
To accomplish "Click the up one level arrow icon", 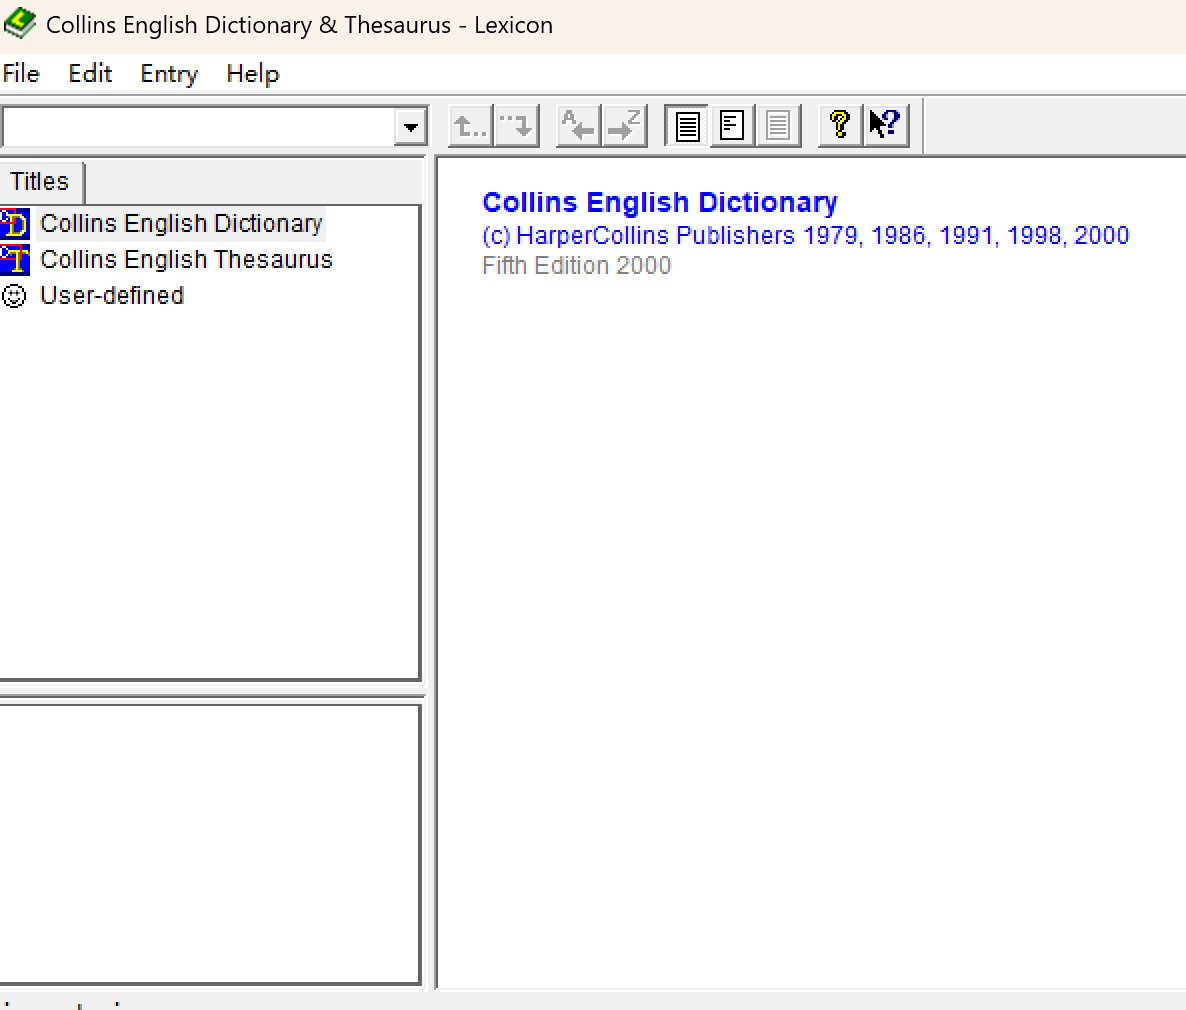I will [470, 126].
